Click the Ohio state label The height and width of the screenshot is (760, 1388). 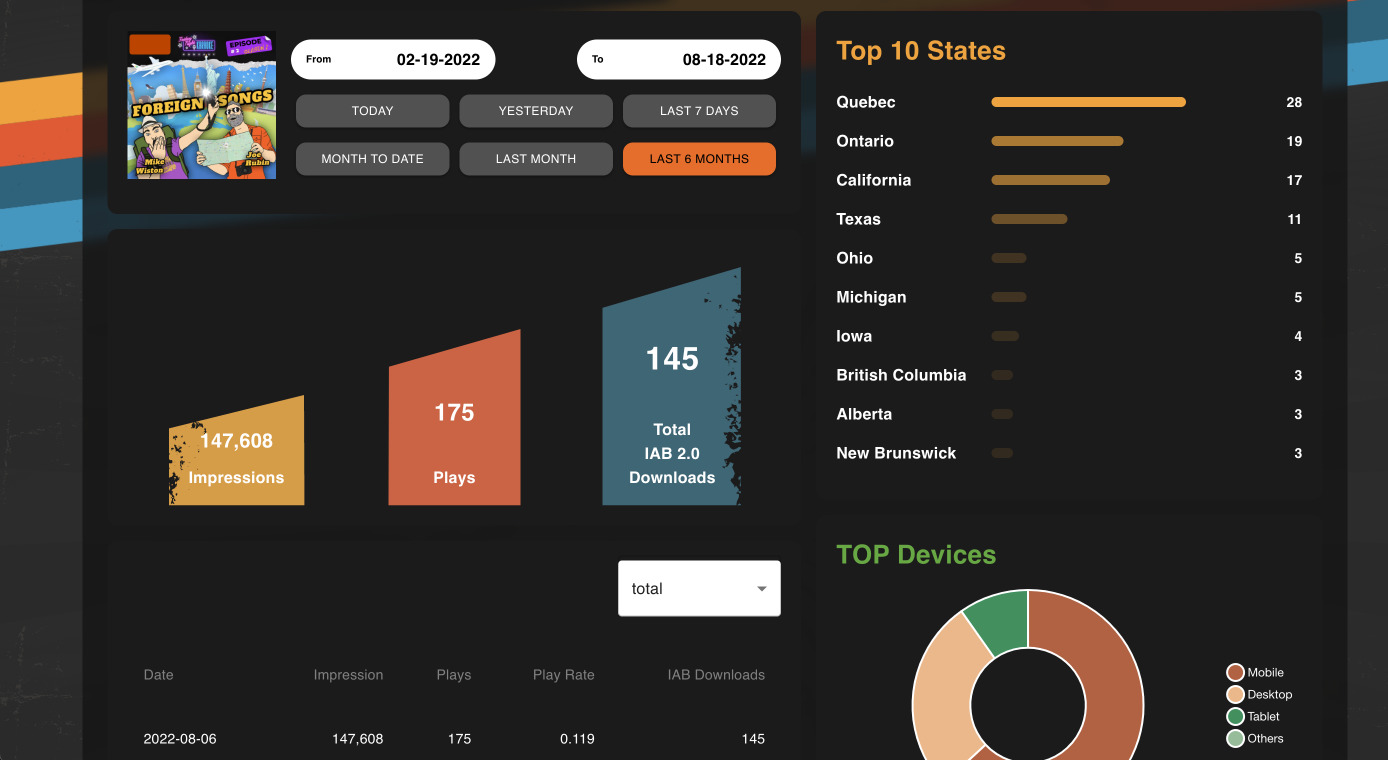[x=855, y=258]
